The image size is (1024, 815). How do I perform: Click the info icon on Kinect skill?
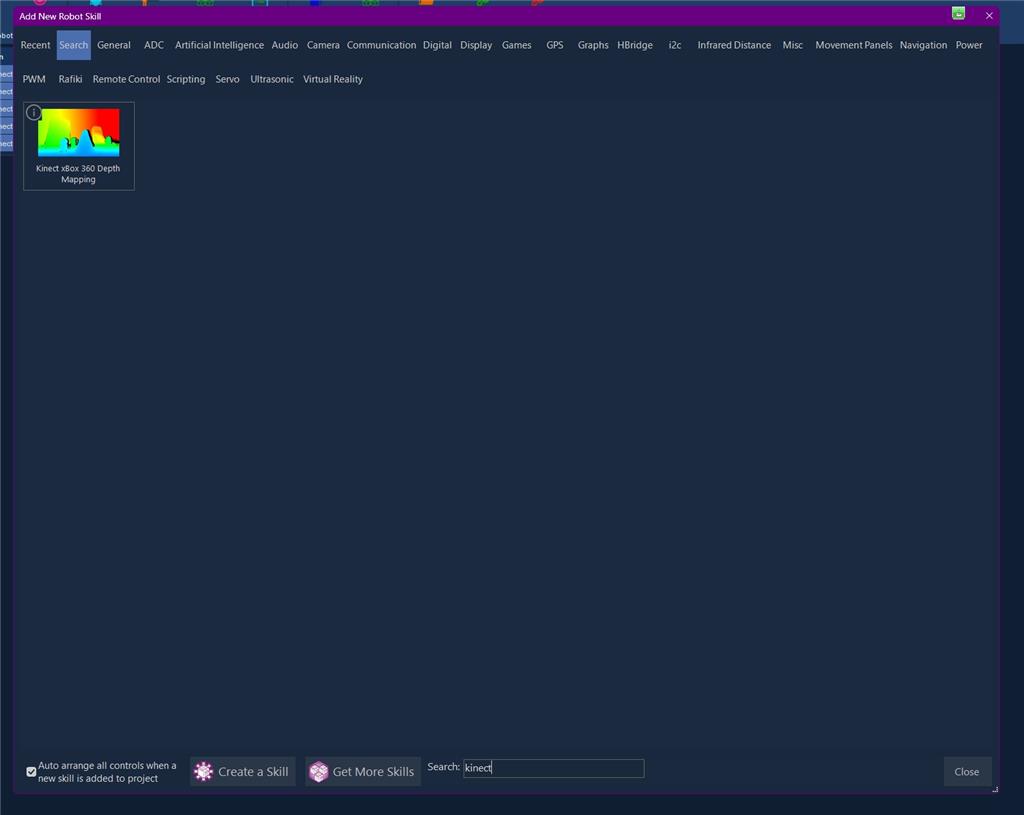pyautogui.click(x=33, y=113)
